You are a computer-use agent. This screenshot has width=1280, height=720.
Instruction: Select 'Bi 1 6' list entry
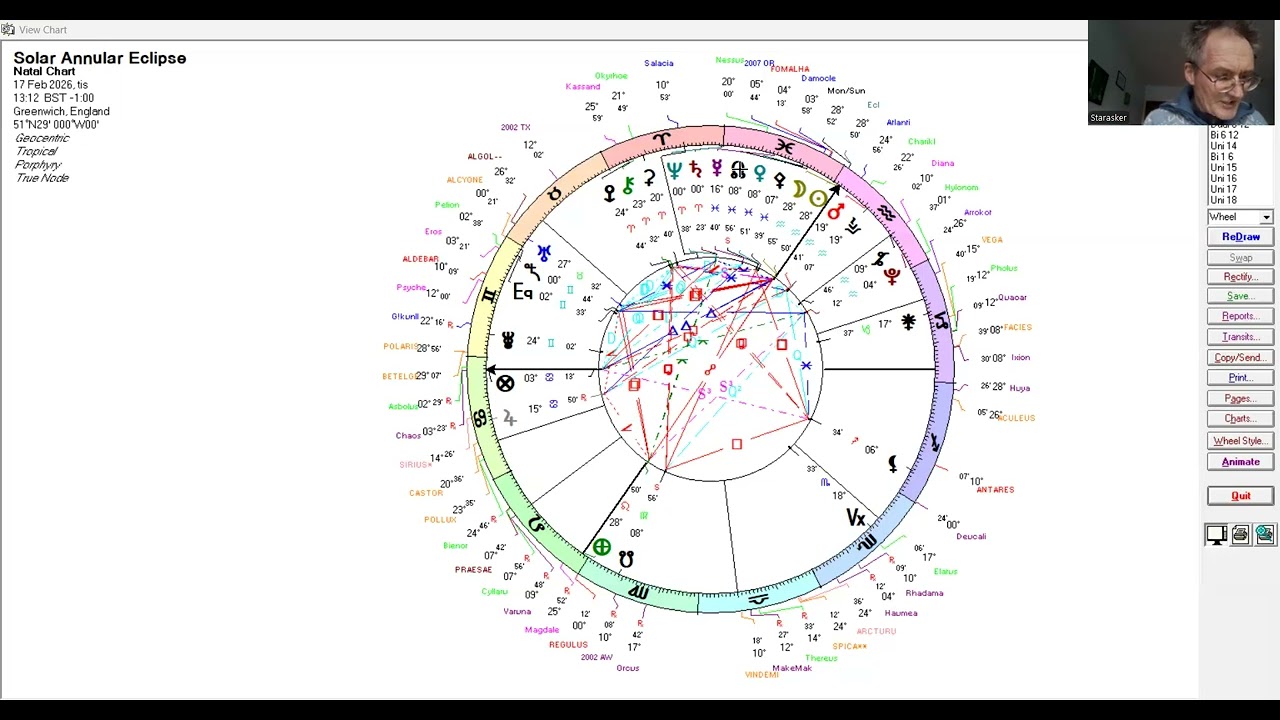pyautogui.click(x=1221, y=157)
